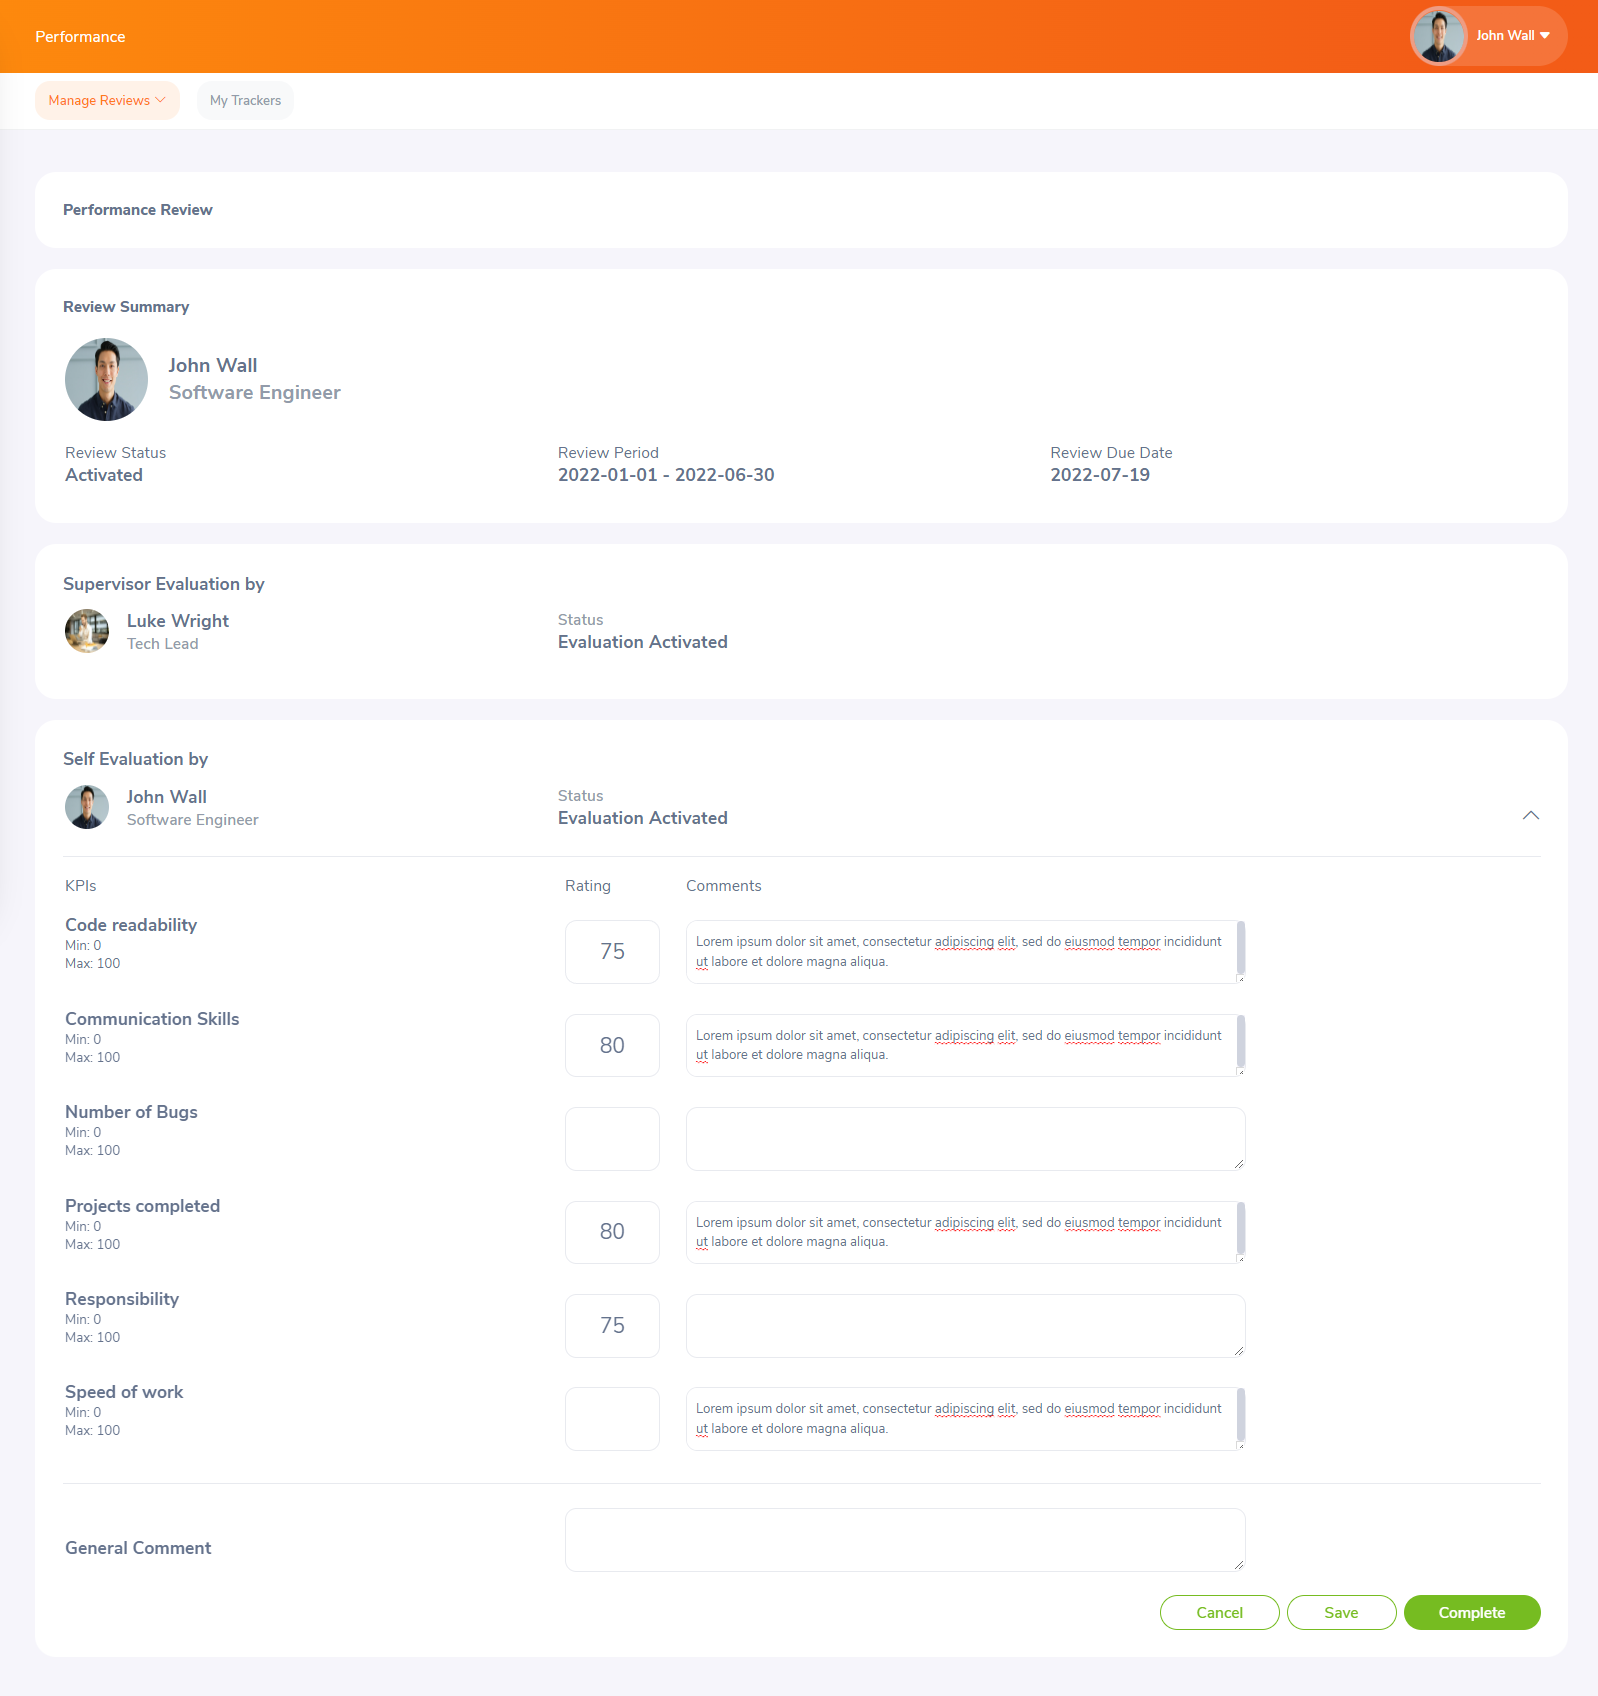Focus the Number of Bugs rating field

[x=612, y=1139]
